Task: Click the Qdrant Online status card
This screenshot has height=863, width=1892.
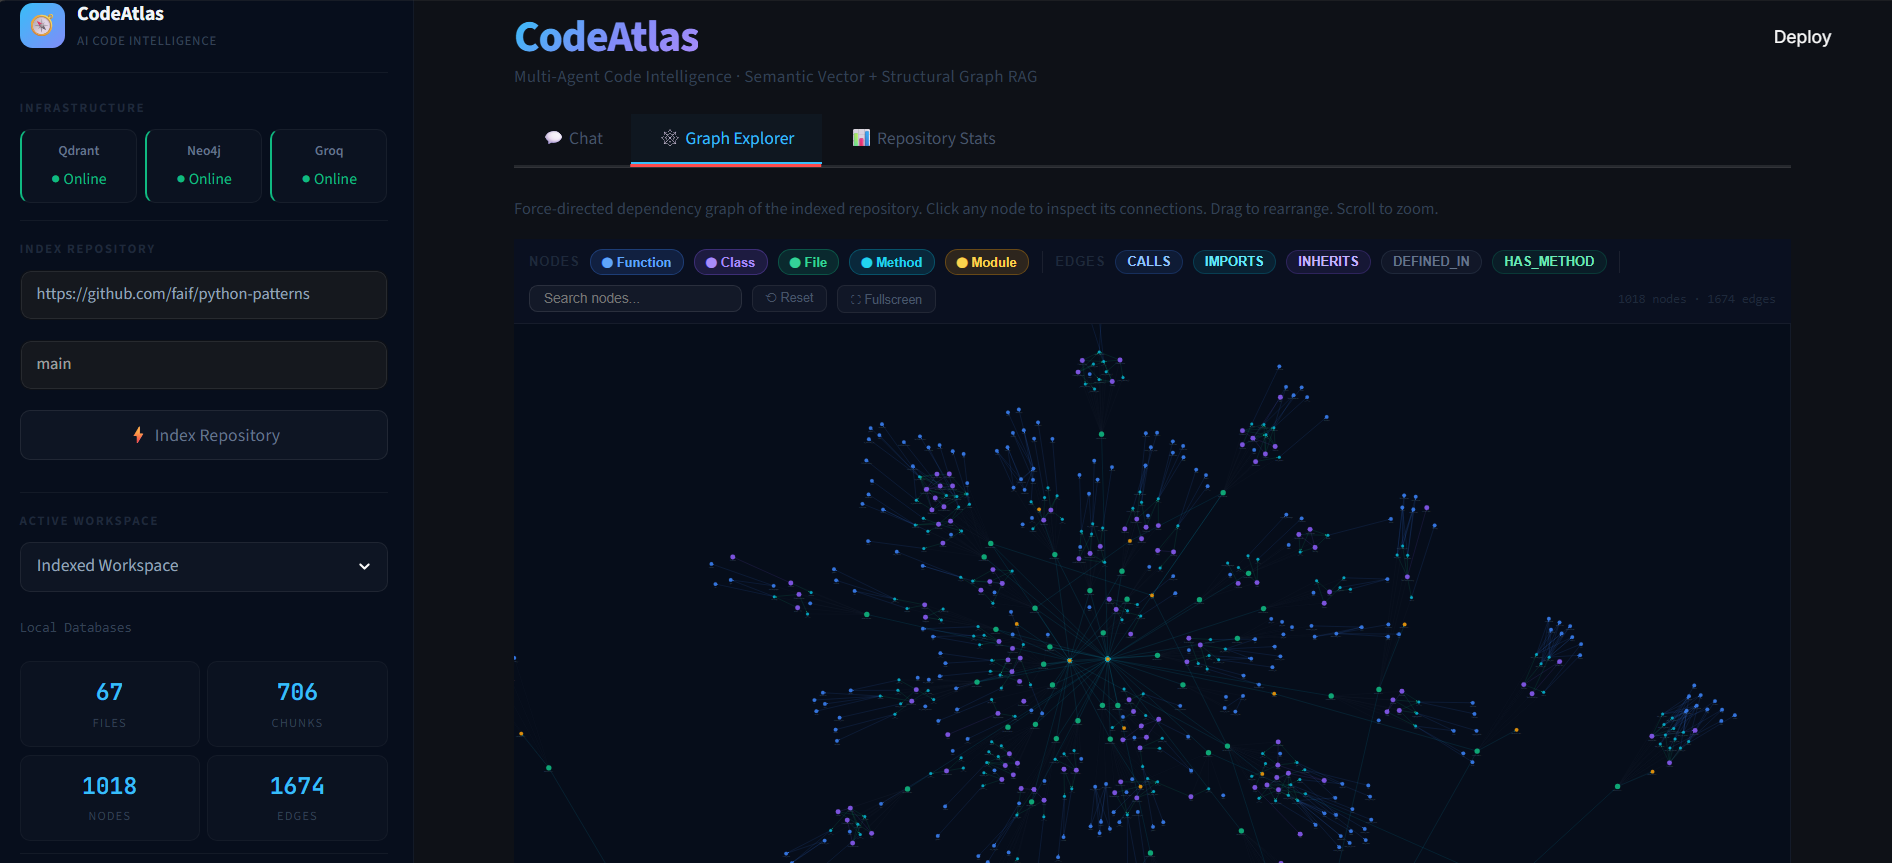Action: pyautogui.click(x=79, y=166)
